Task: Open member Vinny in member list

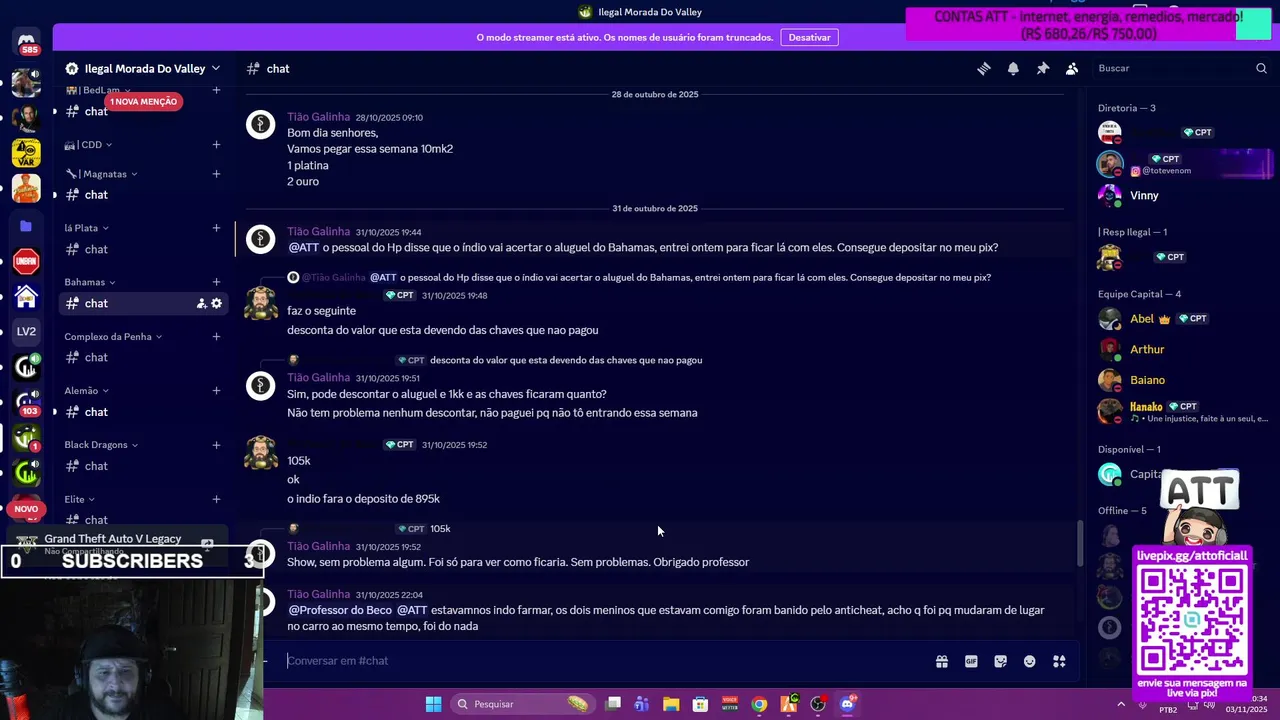Action: (1182, 195)
